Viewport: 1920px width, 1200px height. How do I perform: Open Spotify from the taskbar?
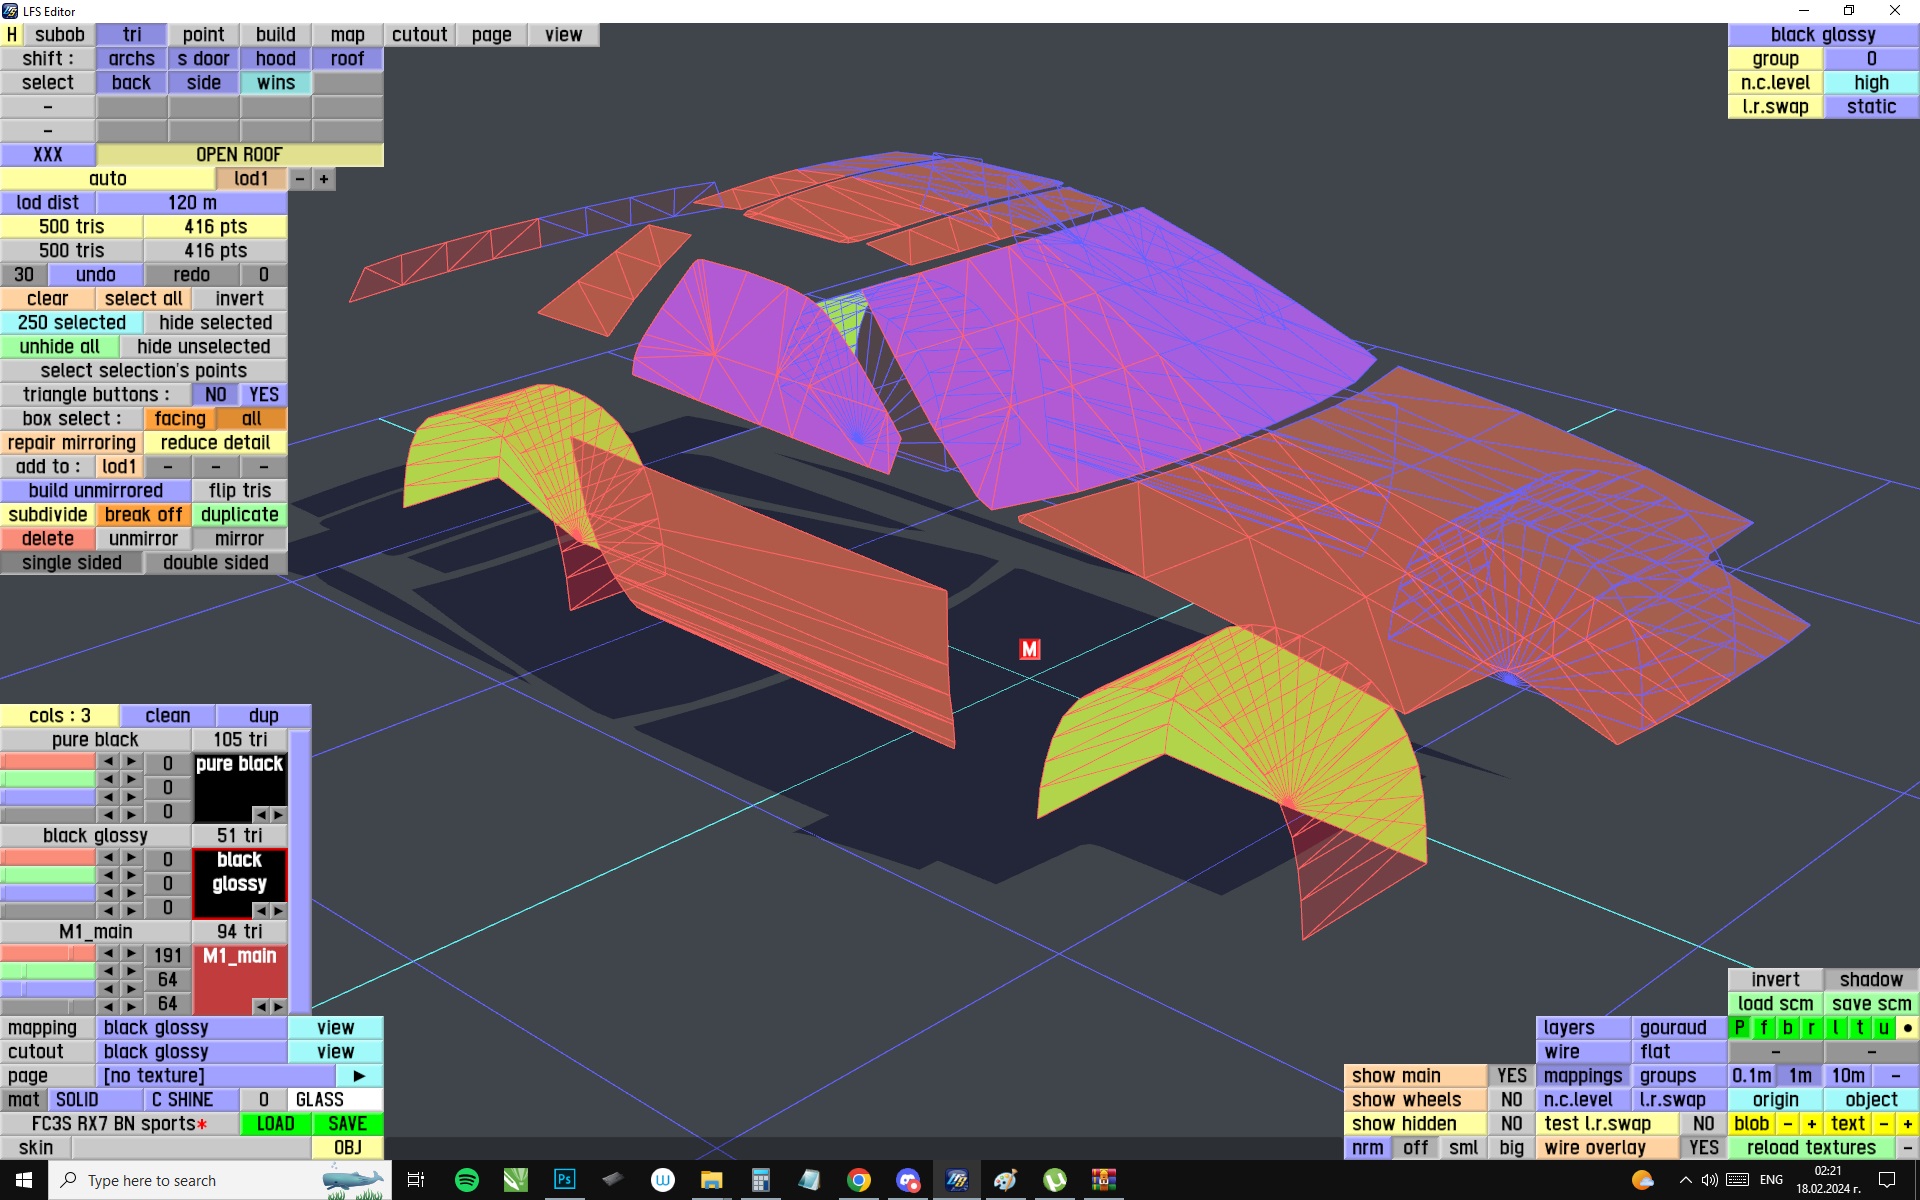pyautogui.click(x=466, y=1180)
